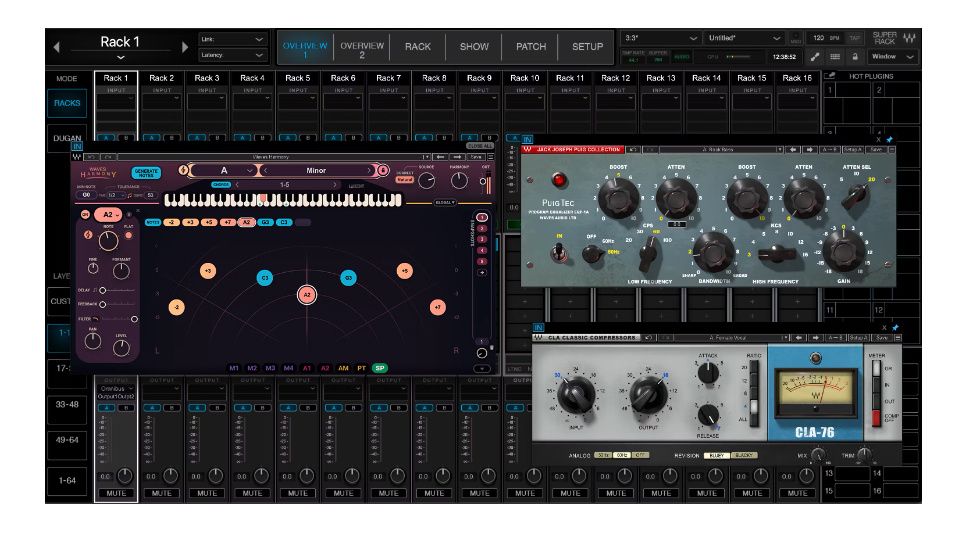This screenshot has width=967, height=533.
Task: Adjust the Delay slider in Harmony
Action: click(117, 290)
